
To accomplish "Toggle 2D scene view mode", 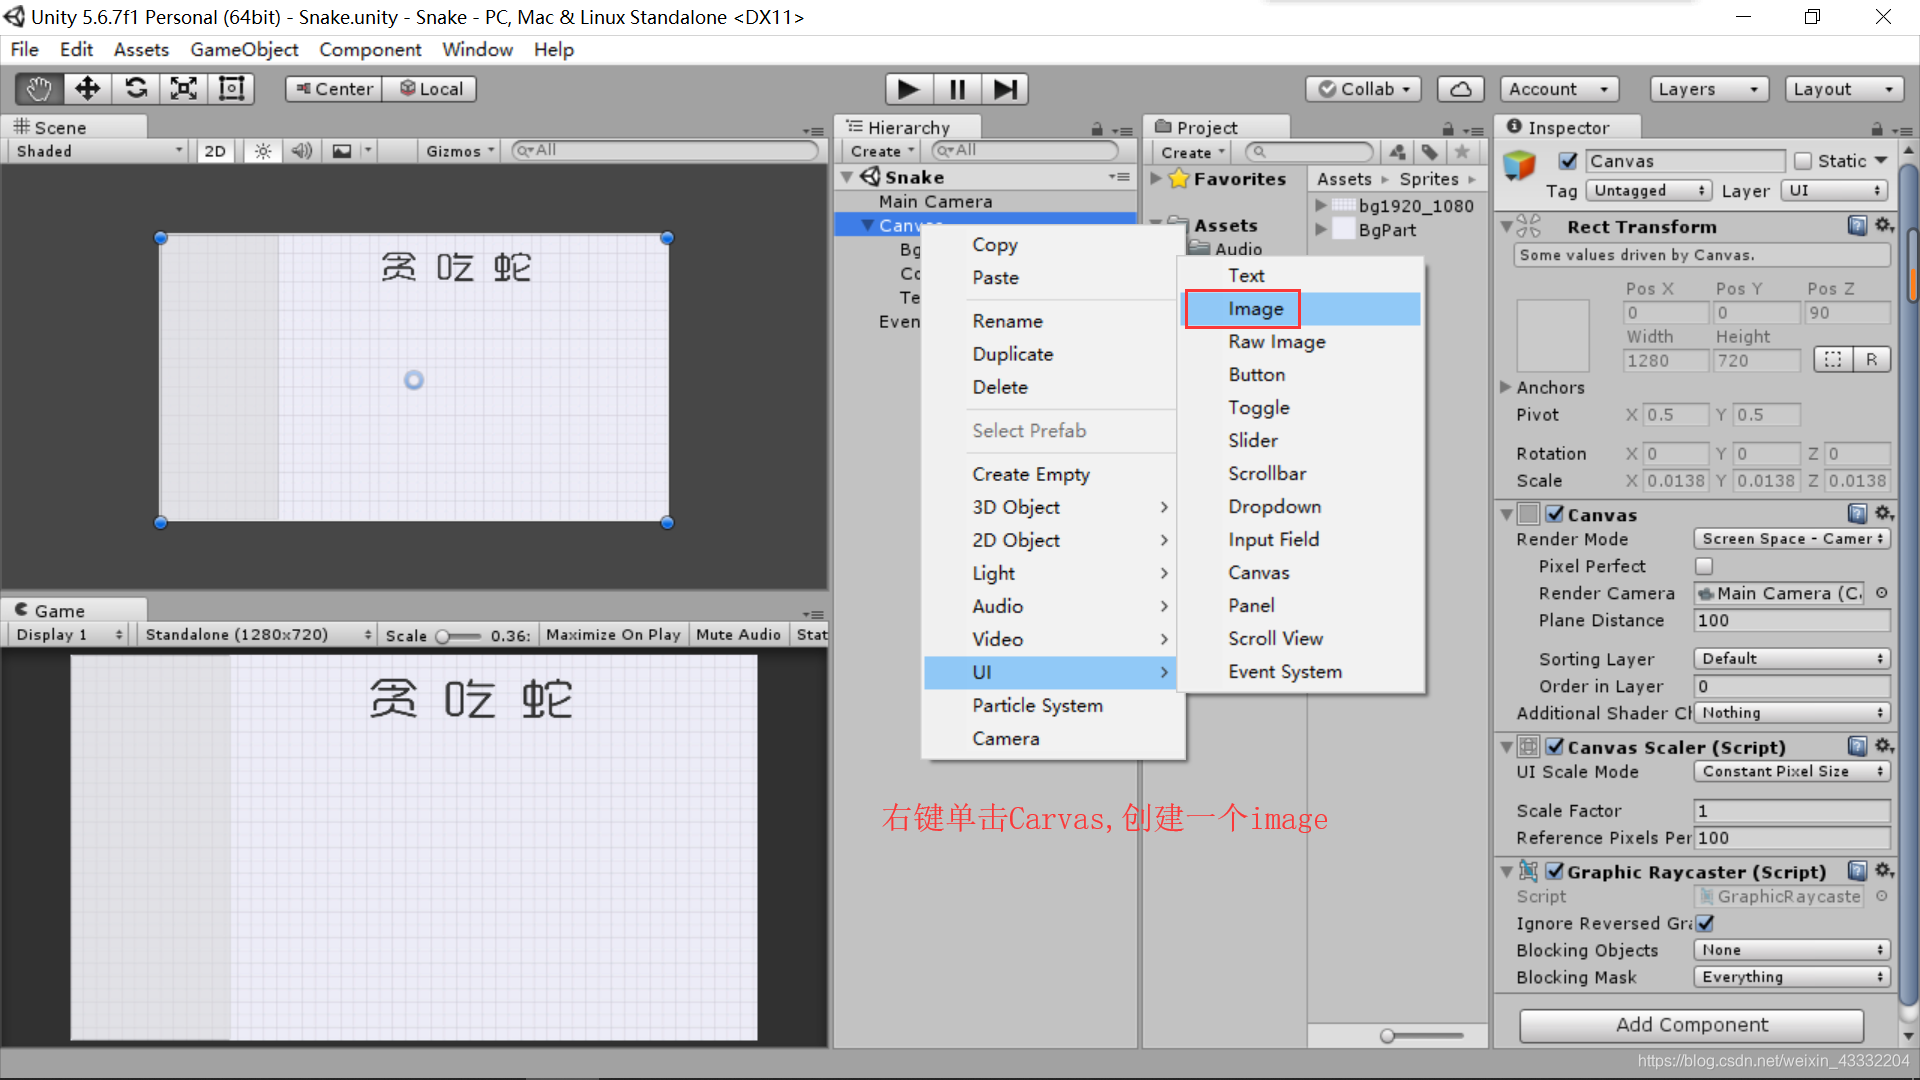I will coord(215,151).
